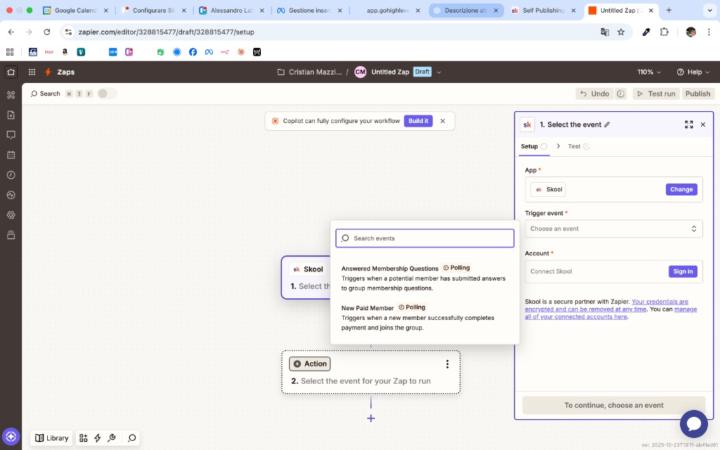This screenshot has height=450, width=720.
Task: Switch to the Setup tab
Action: (x=534, y=146)
